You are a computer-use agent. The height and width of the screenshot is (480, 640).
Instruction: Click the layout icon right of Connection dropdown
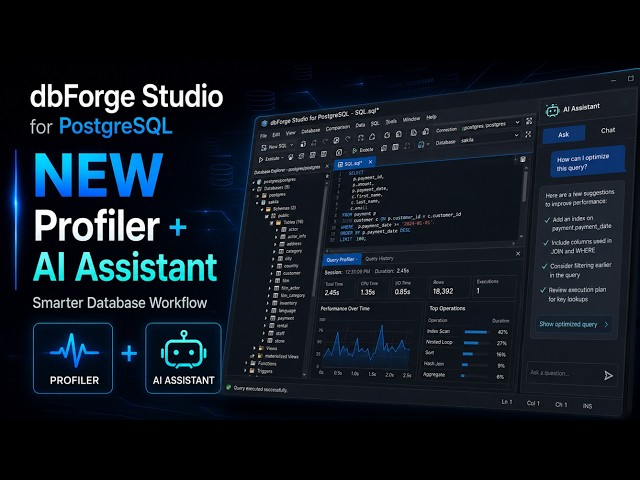(529, 121)
